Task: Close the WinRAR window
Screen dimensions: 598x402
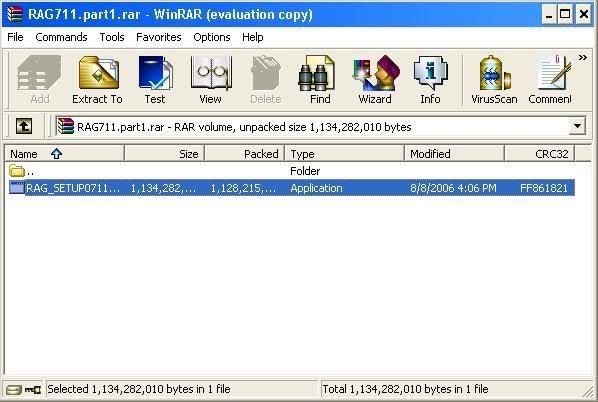Action: (584, 14)
